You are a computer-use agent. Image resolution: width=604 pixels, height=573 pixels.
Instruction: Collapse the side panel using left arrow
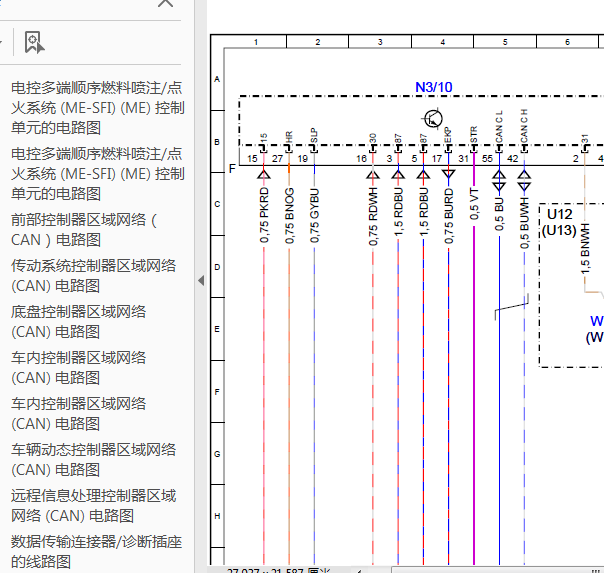(201, 280)
